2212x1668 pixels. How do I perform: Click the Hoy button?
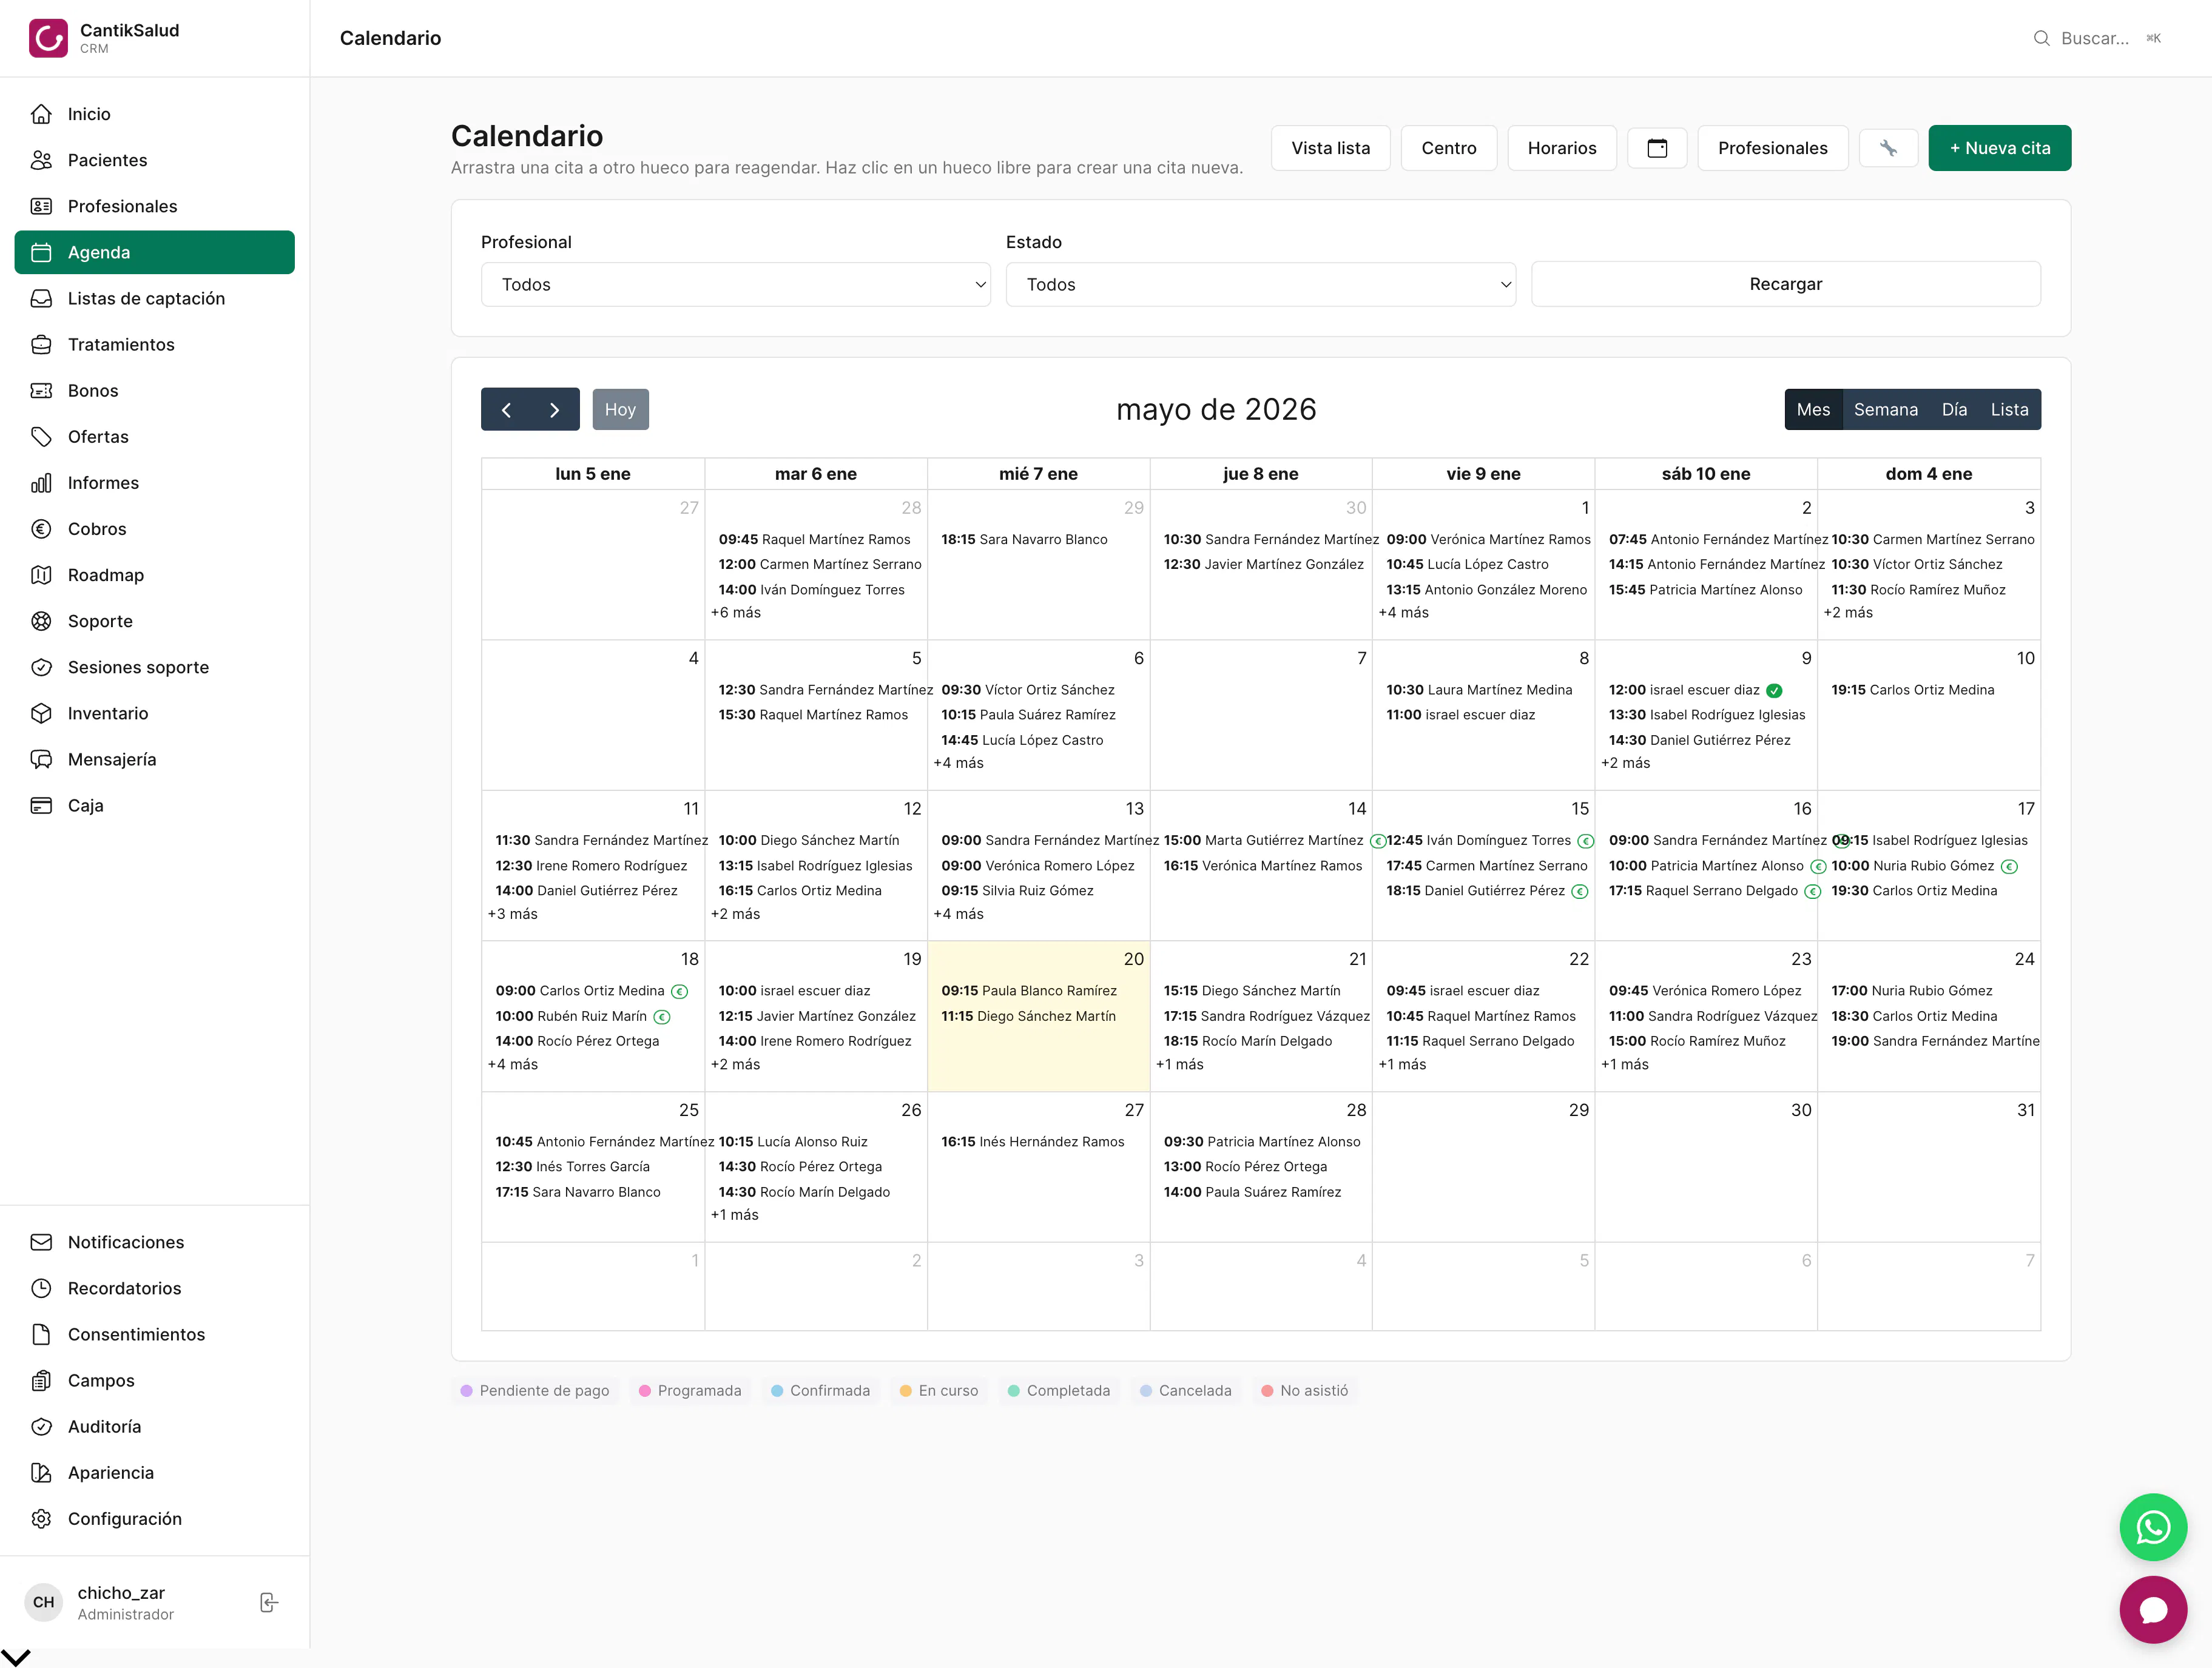[x=620, y=409]
